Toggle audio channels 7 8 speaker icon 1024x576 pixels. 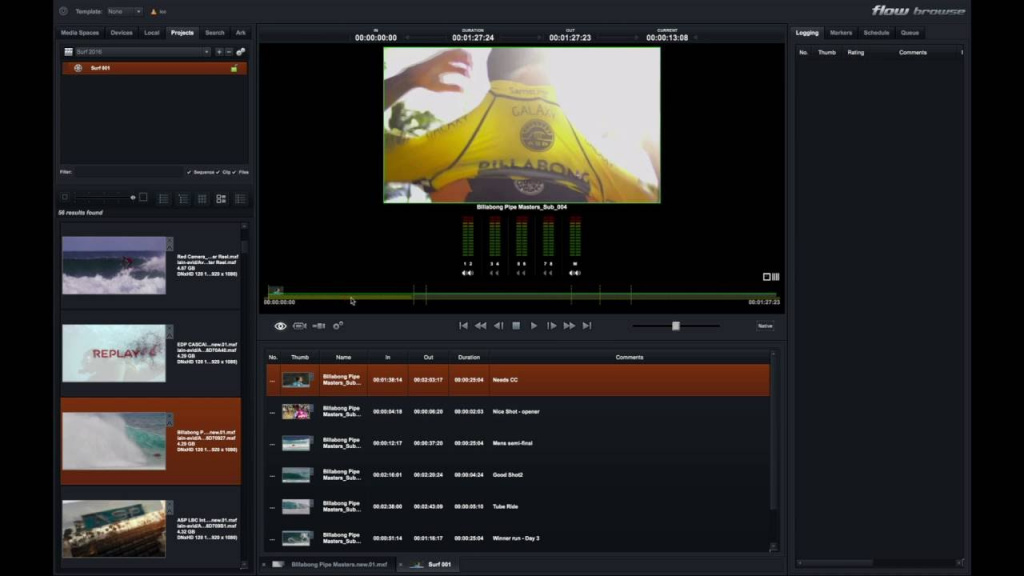[x=548, y=273]
